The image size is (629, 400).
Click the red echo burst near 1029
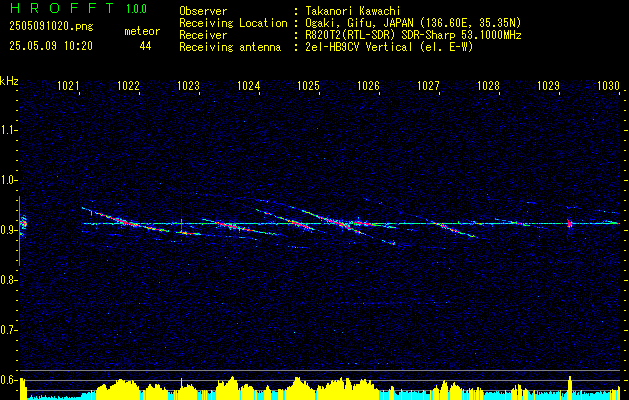coord(569,223)
